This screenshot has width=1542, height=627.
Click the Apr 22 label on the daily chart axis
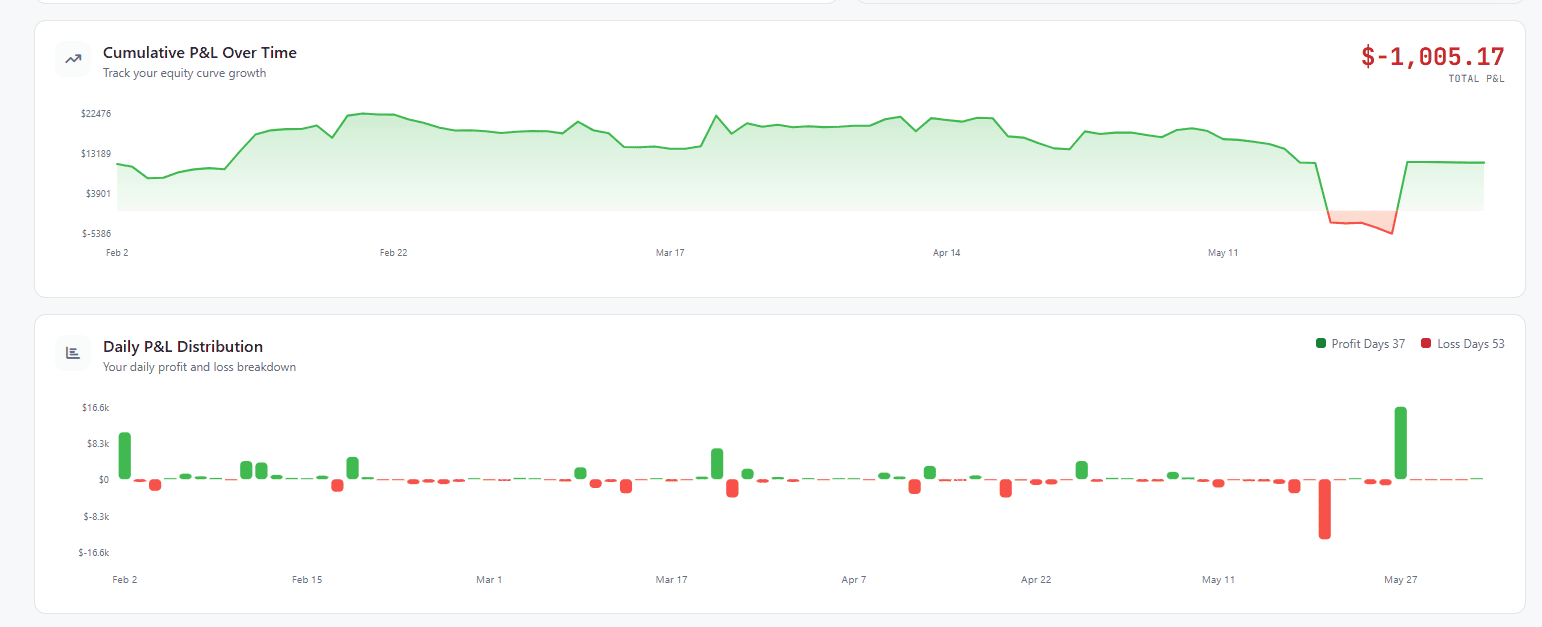point(1036,580)
